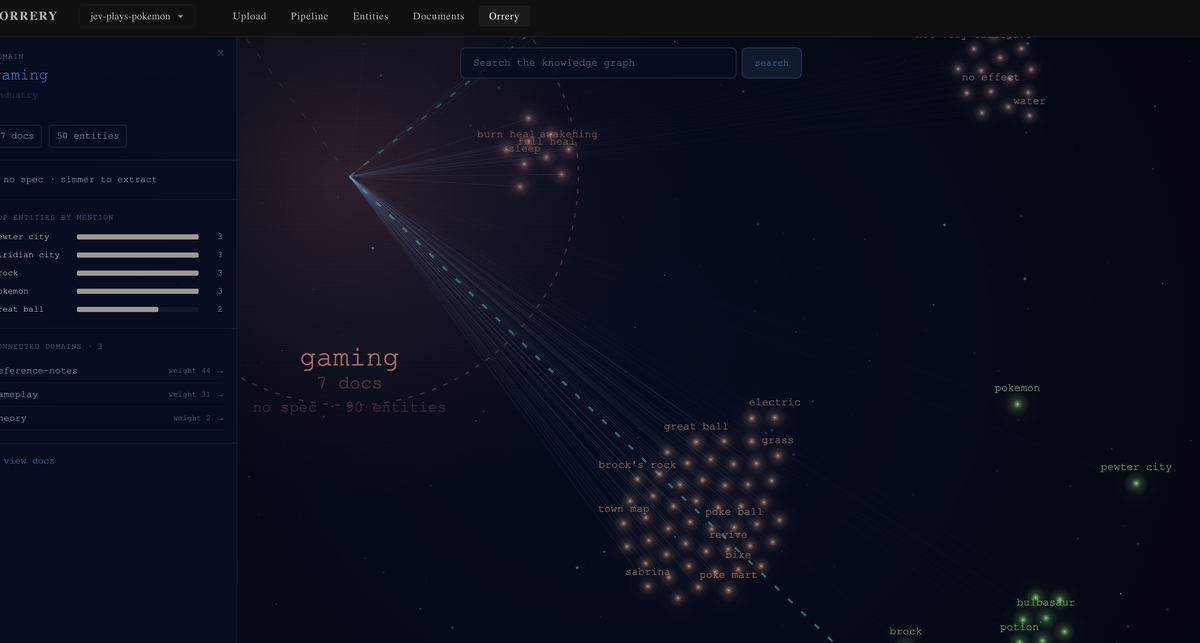This screenshot has height=643, width=1200.
Task: Open the jev-plays-pokemon project dropdown
Action: click(137, 16)
